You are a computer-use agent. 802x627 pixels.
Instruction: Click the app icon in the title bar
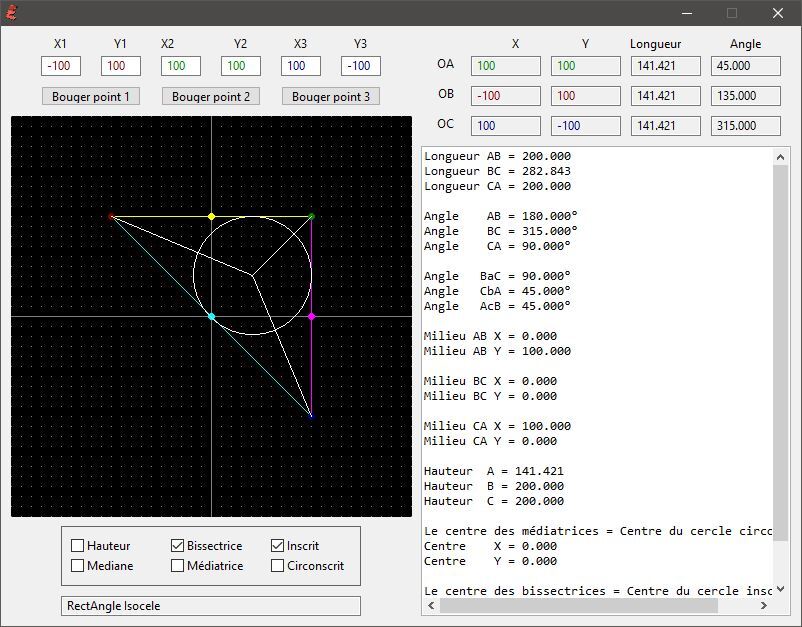pos(12,13)
